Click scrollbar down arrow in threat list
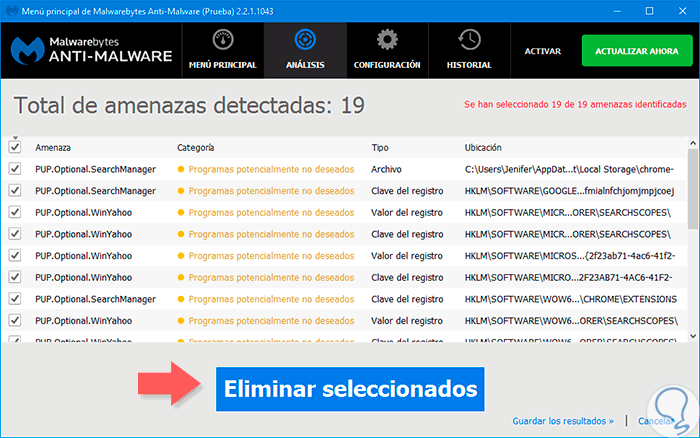The height and width of the screenshot is (438, 700). point(693,336)
